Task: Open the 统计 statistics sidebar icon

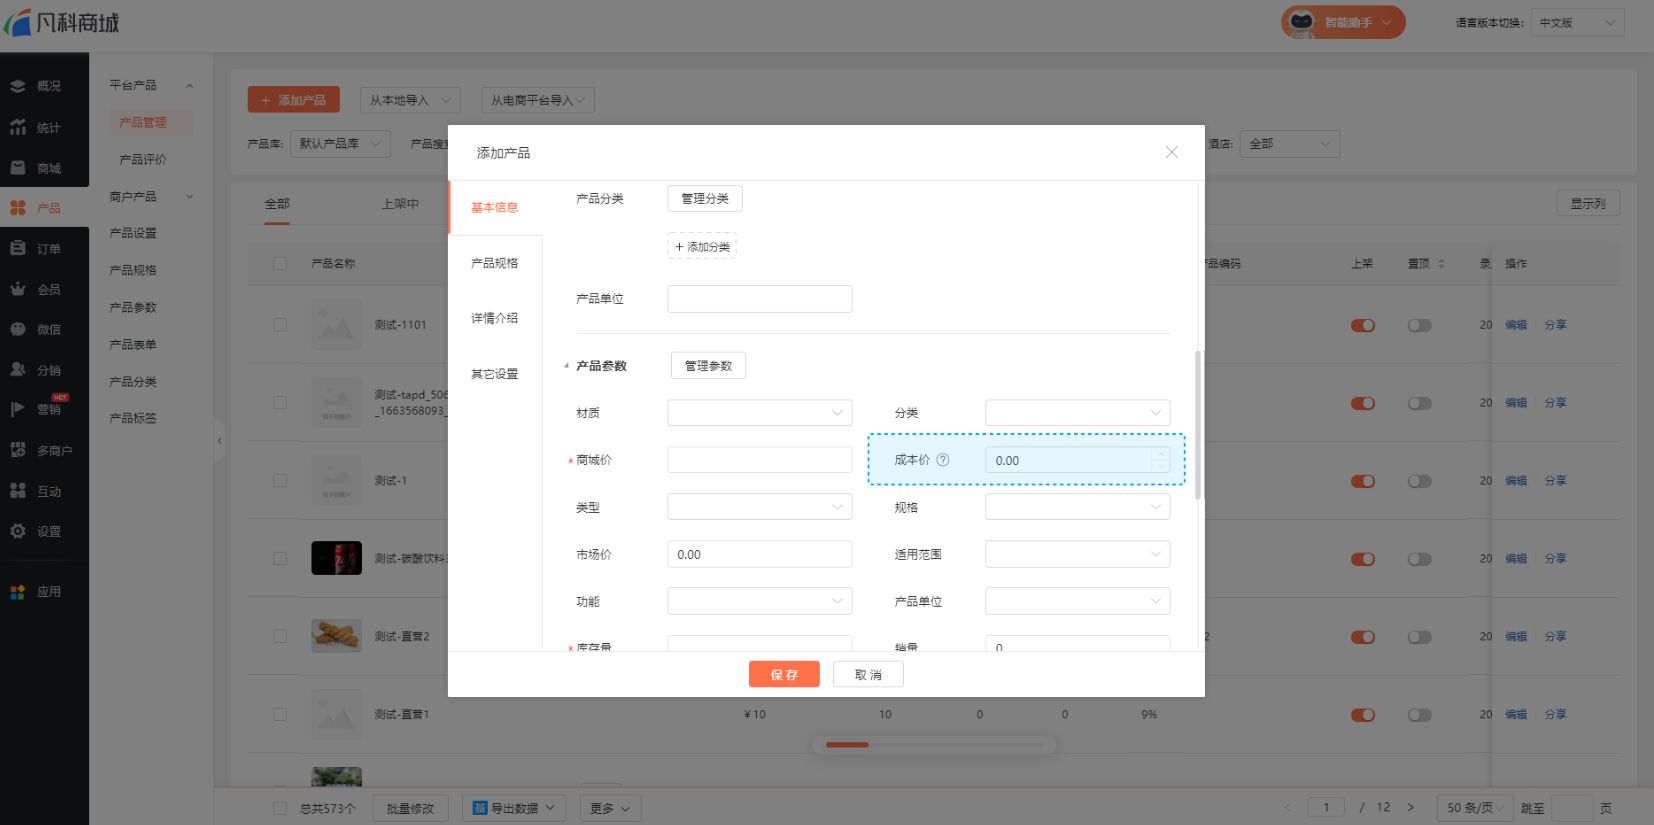Action: click(18, 127)
